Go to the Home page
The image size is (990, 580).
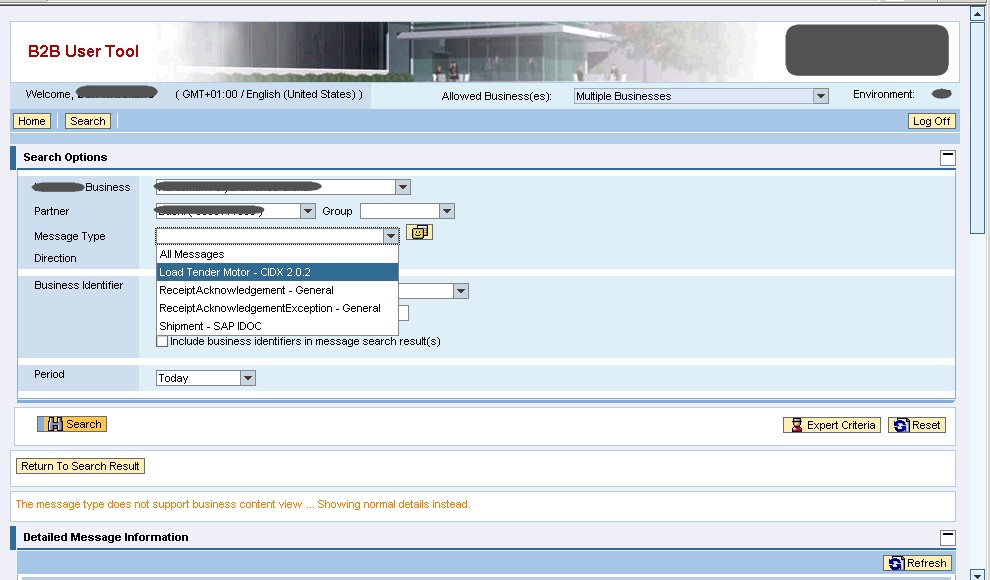(x=31, y=121)
